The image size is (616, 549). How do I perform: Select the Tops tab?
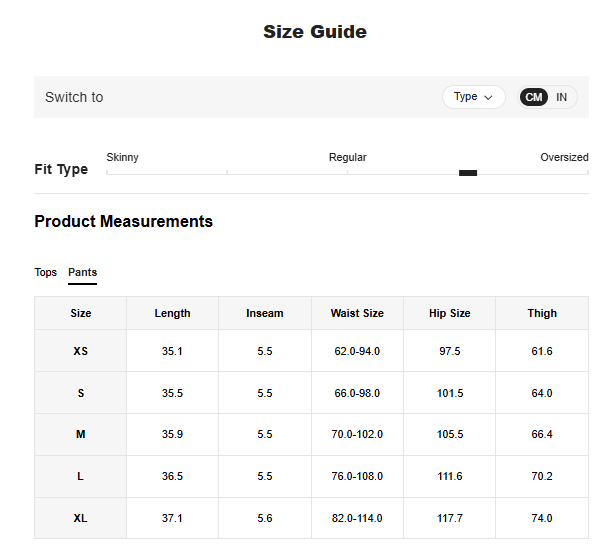click(46, 272)
